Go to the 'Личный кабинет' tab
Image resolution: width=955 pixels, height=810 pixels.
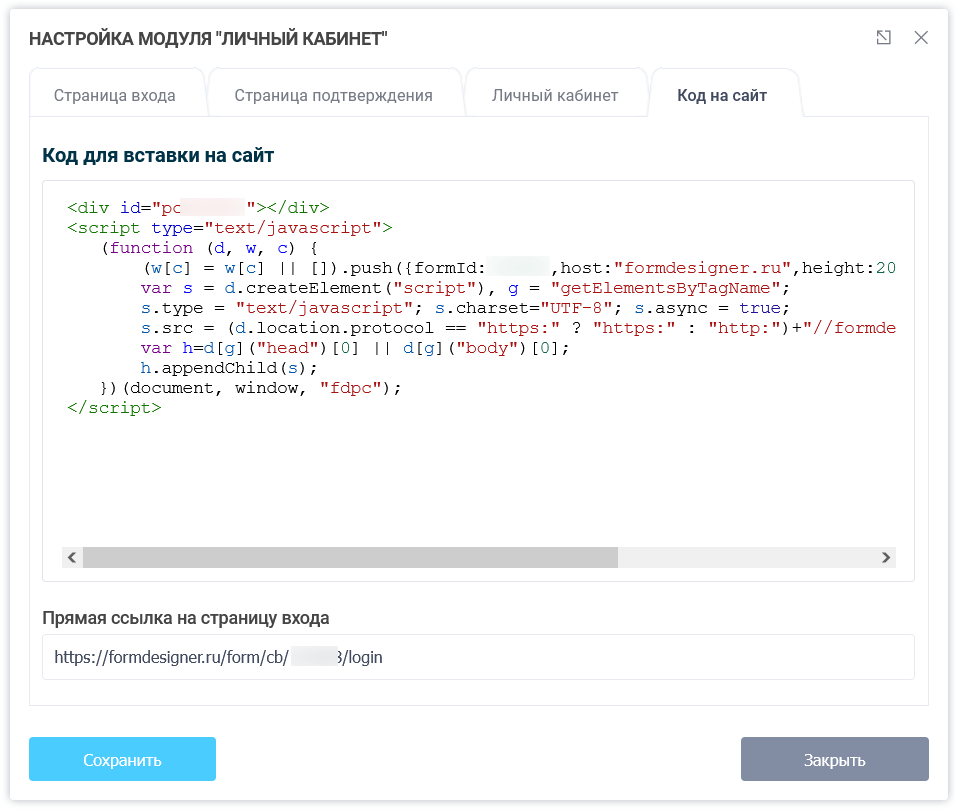(x=555, y=96)
